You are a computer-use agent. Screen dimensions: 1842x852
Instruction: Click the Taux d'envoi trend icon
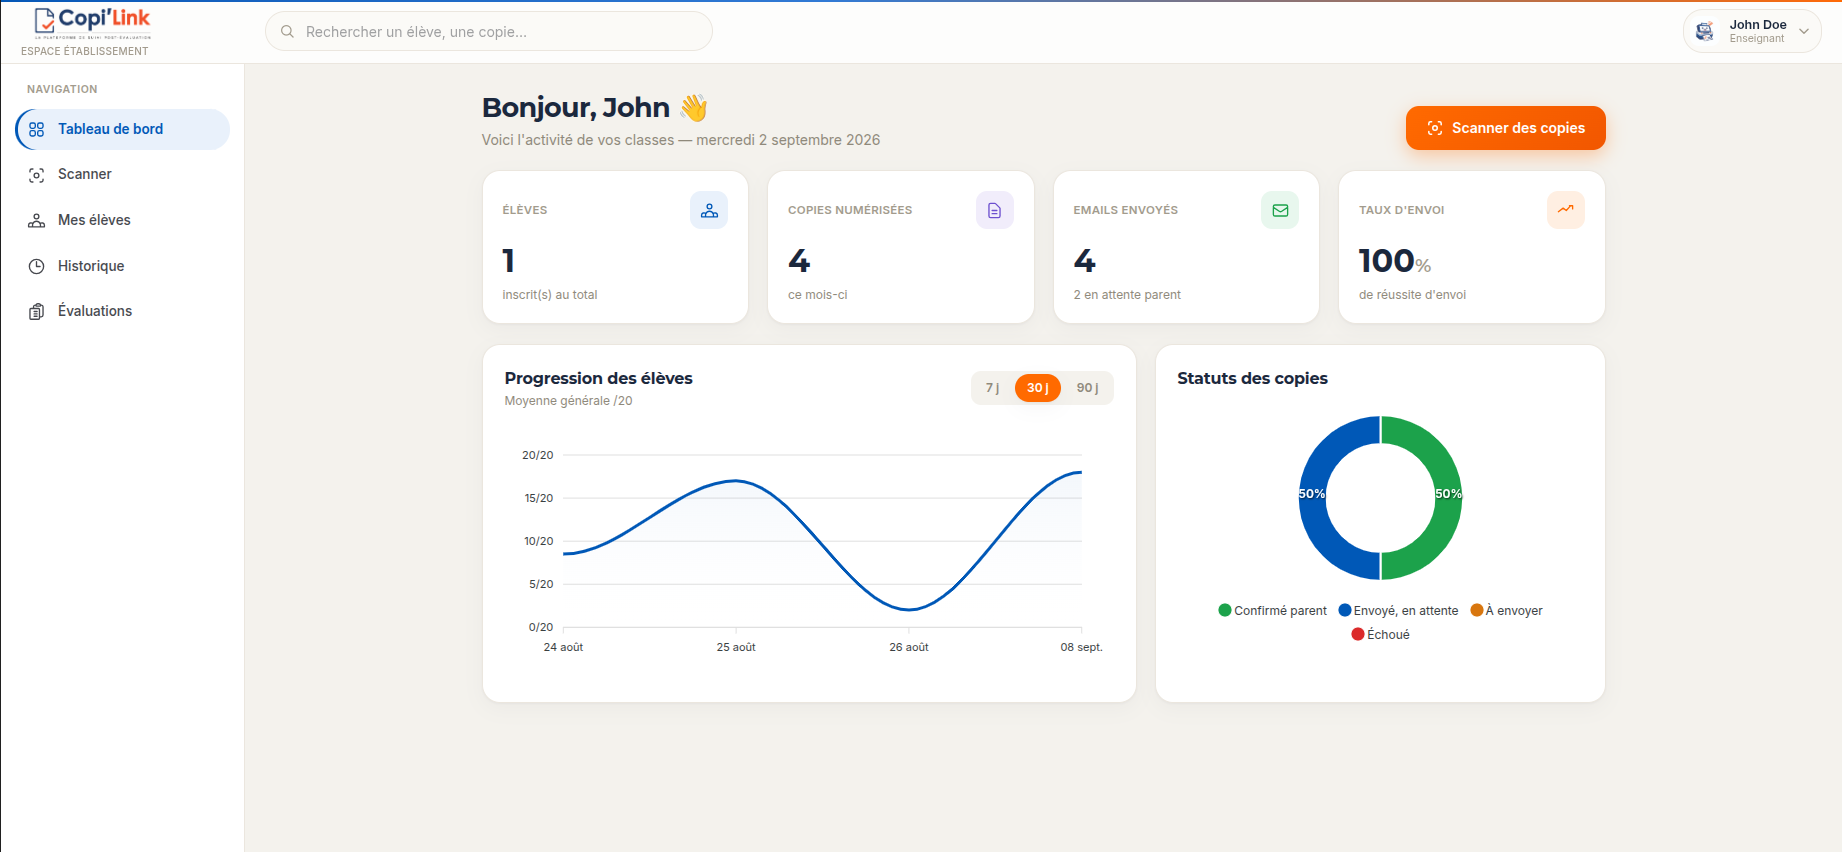tap(1566, 210)
